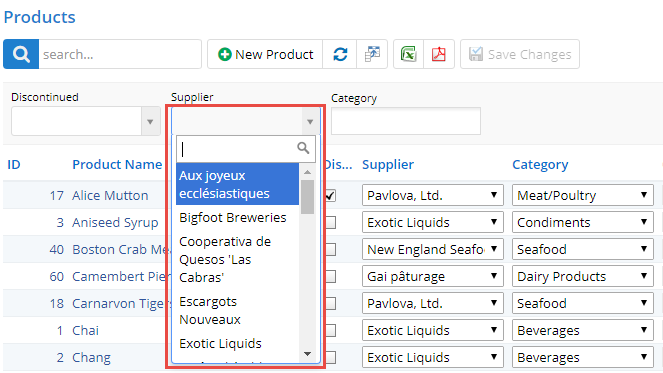Viewport: 663px width, 373px height.
Task: Open Chai product link
Action: (85, 330)
